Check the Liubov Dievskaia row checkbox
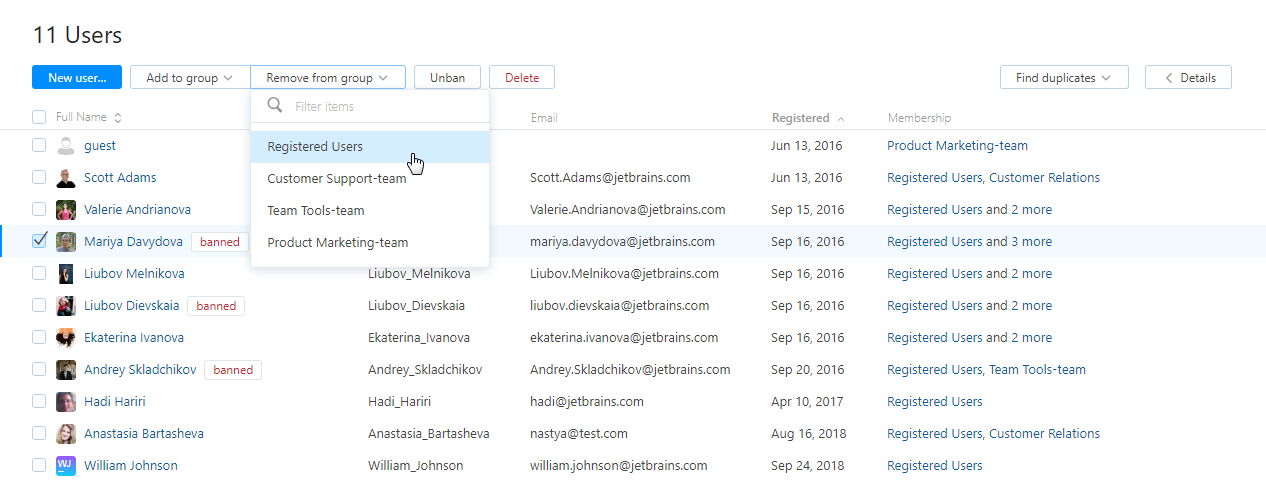1266x502 pixels. pyautogui.click(x=39, y=305)
